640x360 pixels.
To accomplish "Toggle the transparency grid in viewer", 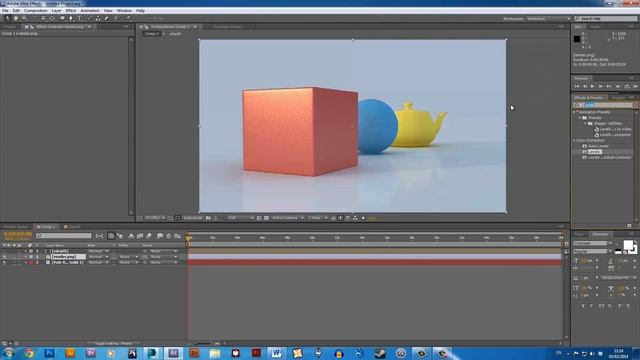I will 267,218.
